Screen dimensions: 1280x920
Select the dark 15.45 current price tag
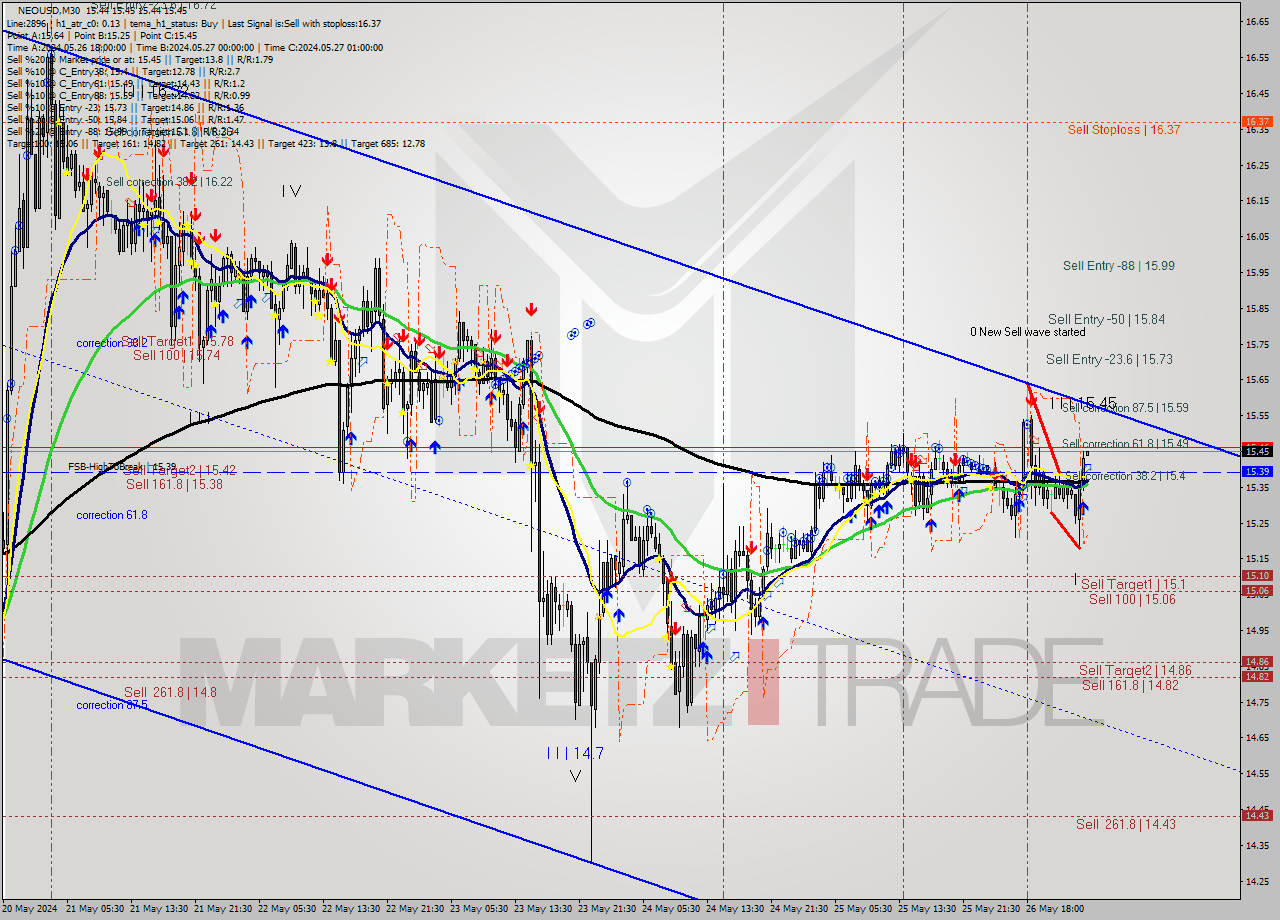pyautogui.click(x=1256, y=451)
